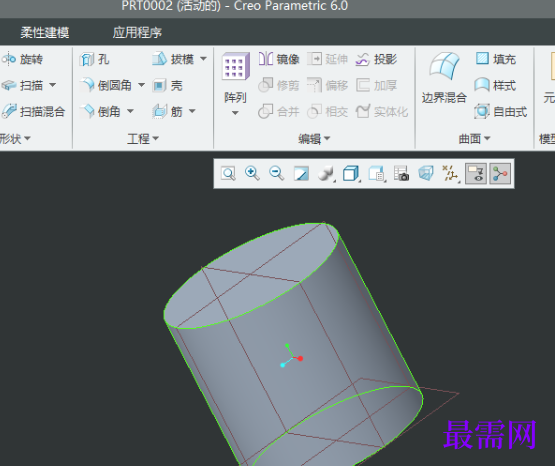This screenshot has height=466, width=555.
Task: Toggle the spin center display button
Action: point(500,173)
